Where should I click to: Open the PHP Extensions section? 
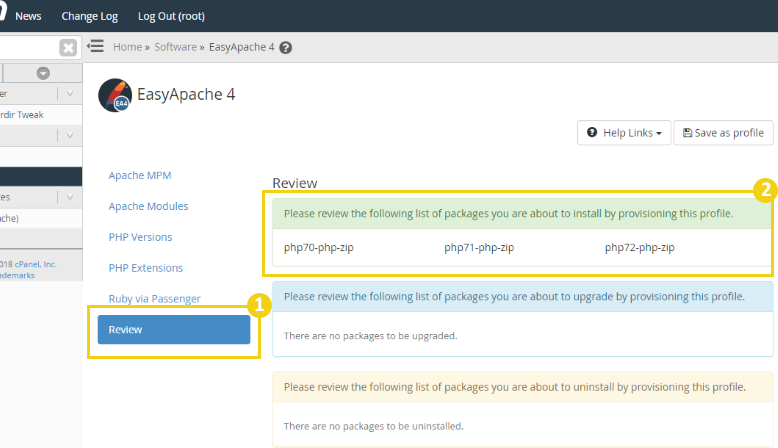point(146,268)
